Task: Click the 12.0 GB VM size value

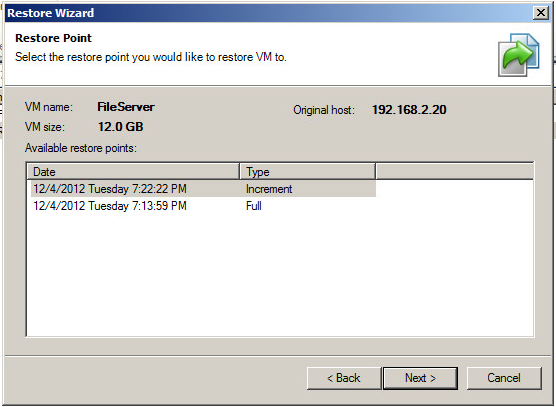Action: pyautogui.click(x=121, y=127)
